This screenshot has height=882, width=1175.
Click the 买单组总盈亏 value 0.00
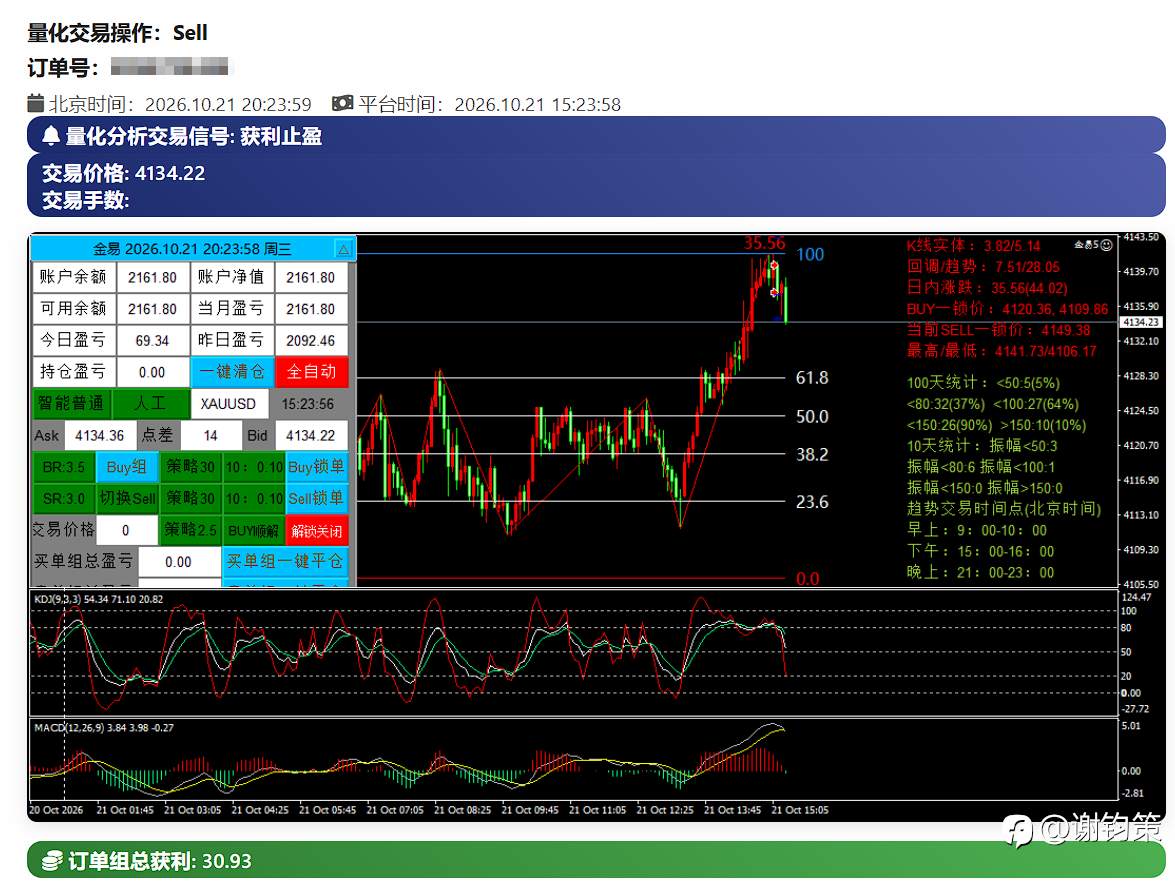[178, 561]
